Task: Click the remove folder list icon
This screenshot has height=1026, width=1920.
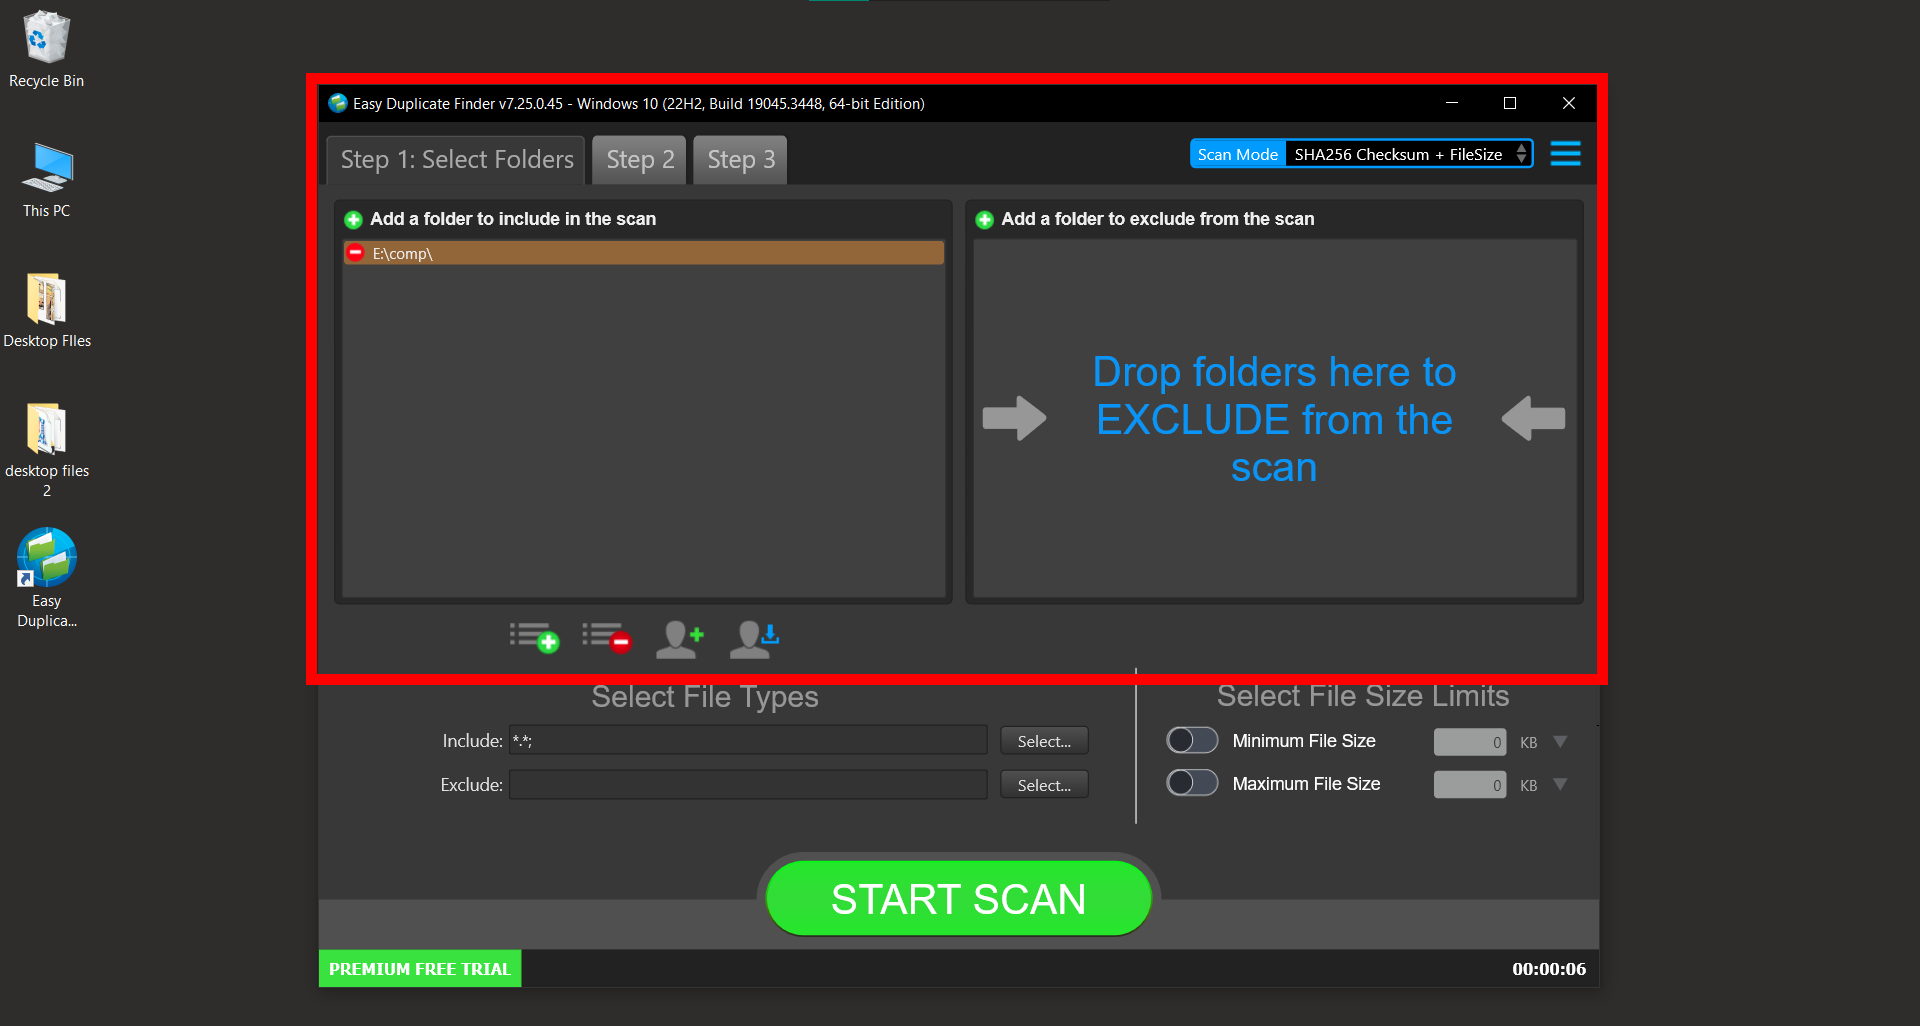Action: [606, 638]
